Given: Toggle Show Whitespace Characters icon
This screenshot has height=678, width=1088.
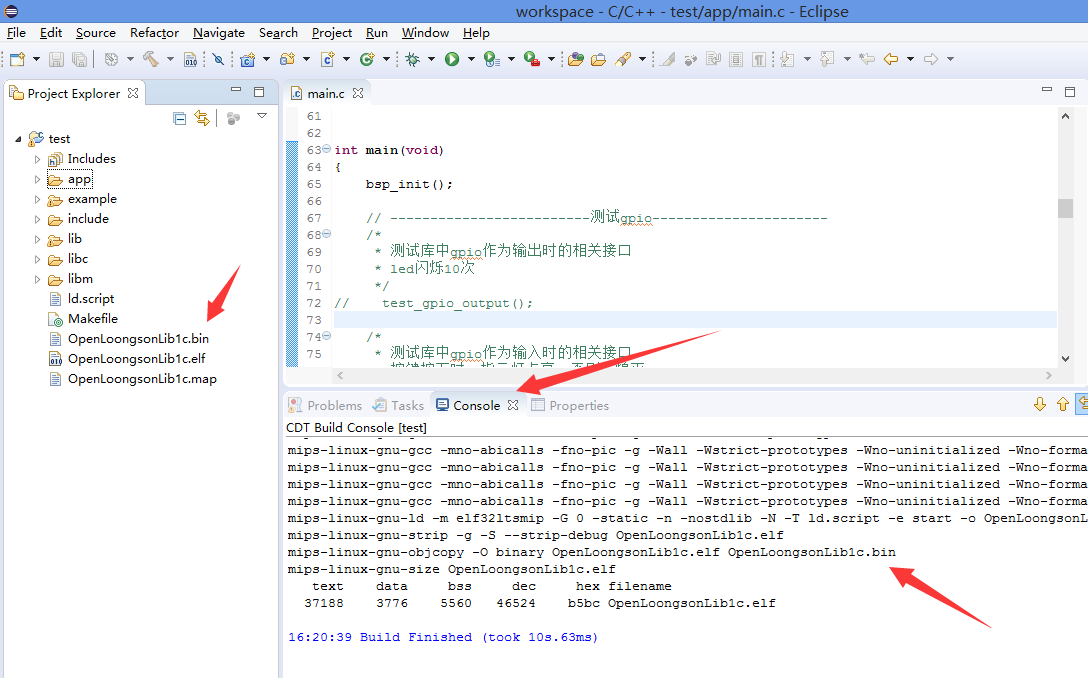Looking at the screenshot, I should point(759,59).
